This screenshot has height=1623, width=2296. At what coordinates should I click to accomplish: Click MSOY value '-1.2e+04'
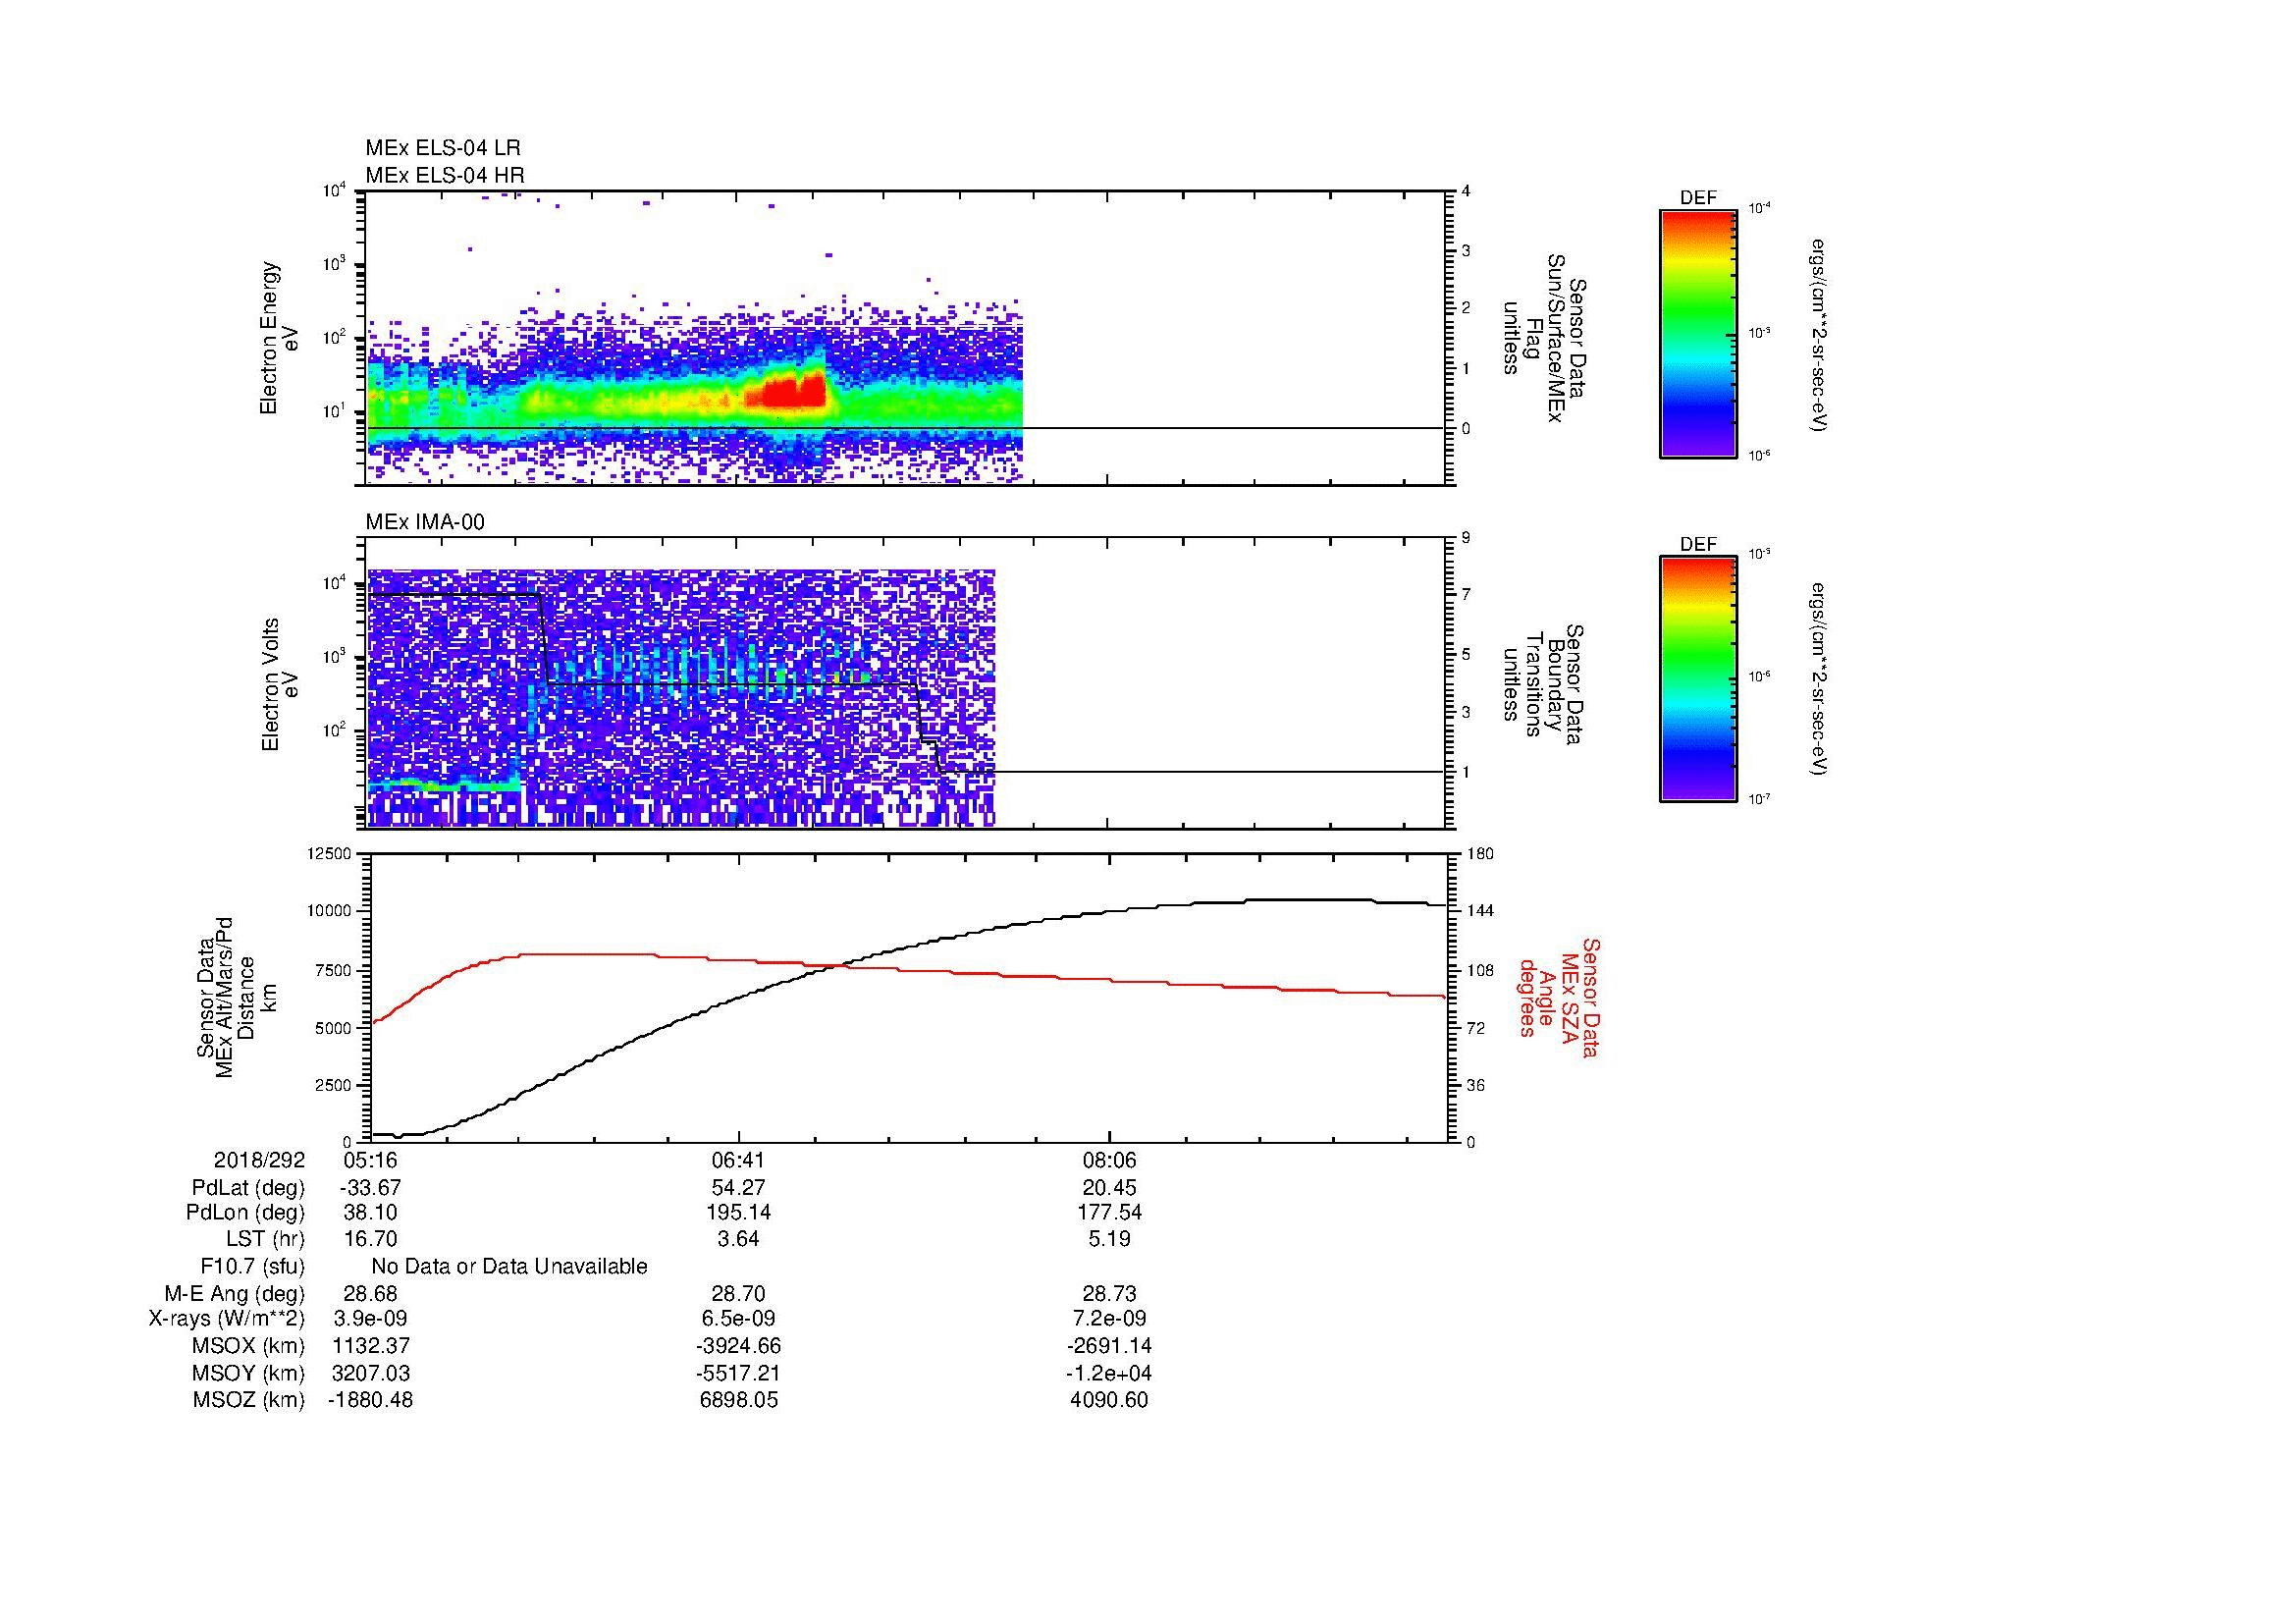pos(1109,1373)
